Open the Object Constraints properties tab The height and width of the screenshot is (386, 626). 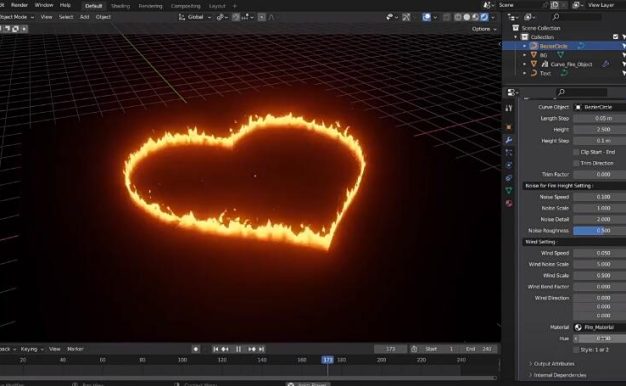click(509, 178)
